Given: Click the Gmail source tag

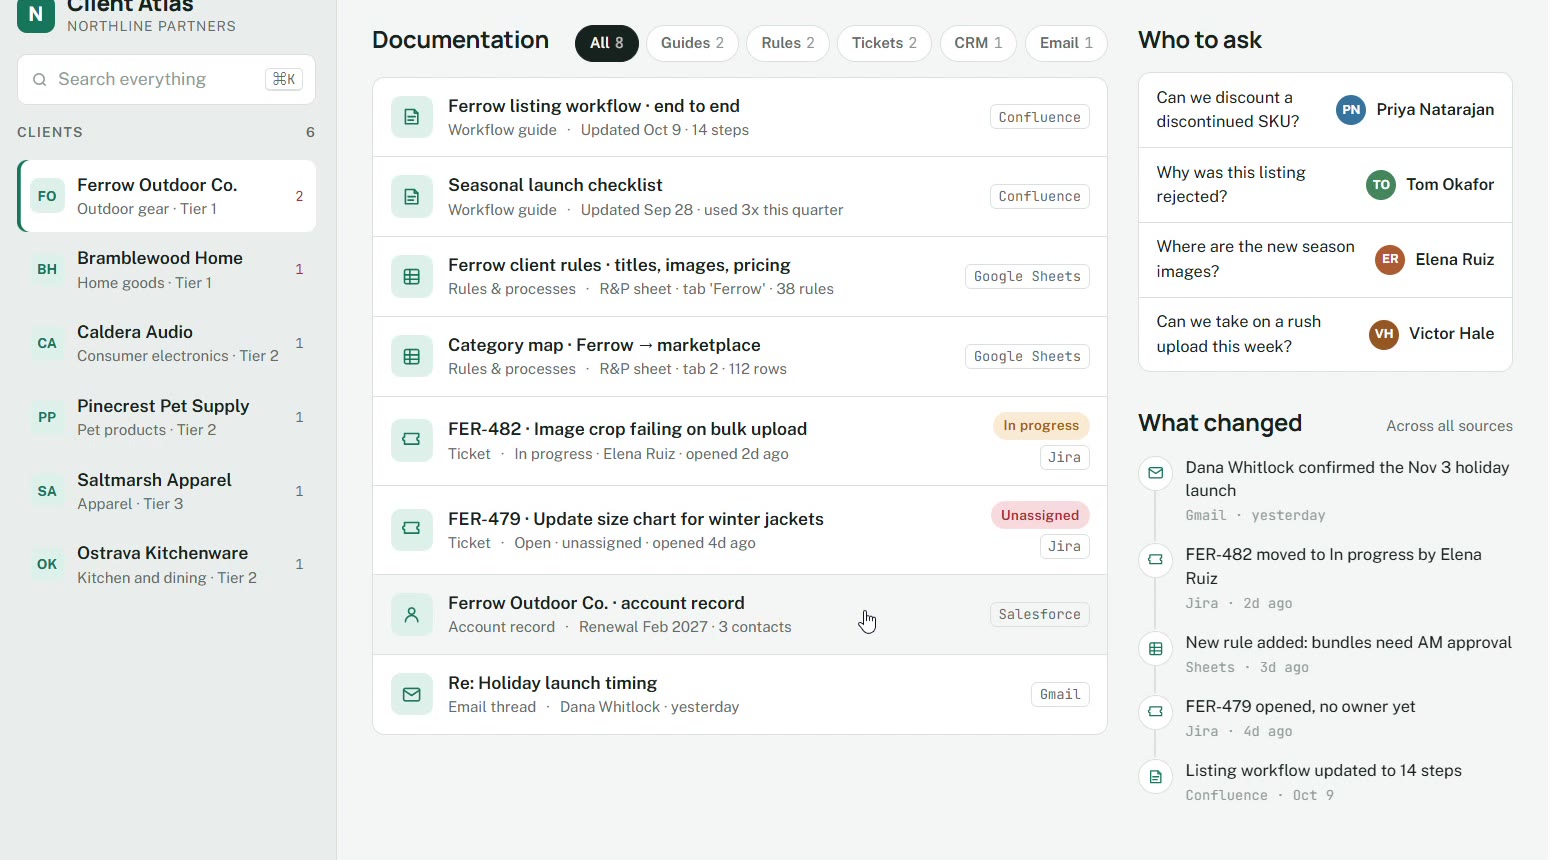Looking at the screenshot, I should [x=1060, y=695].
